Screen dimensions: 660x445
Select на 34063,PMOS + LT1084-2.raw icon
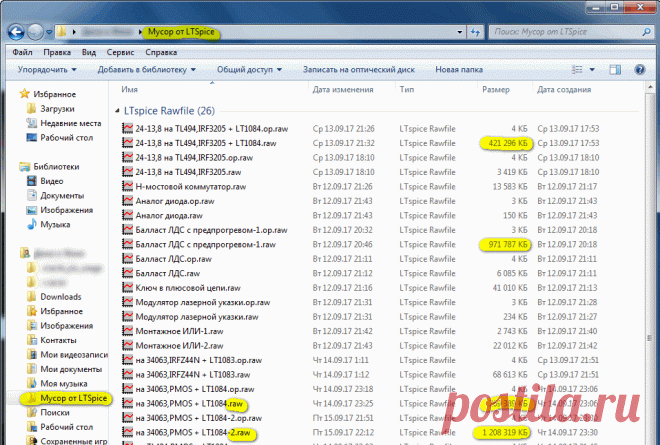(x=128, y=432)
